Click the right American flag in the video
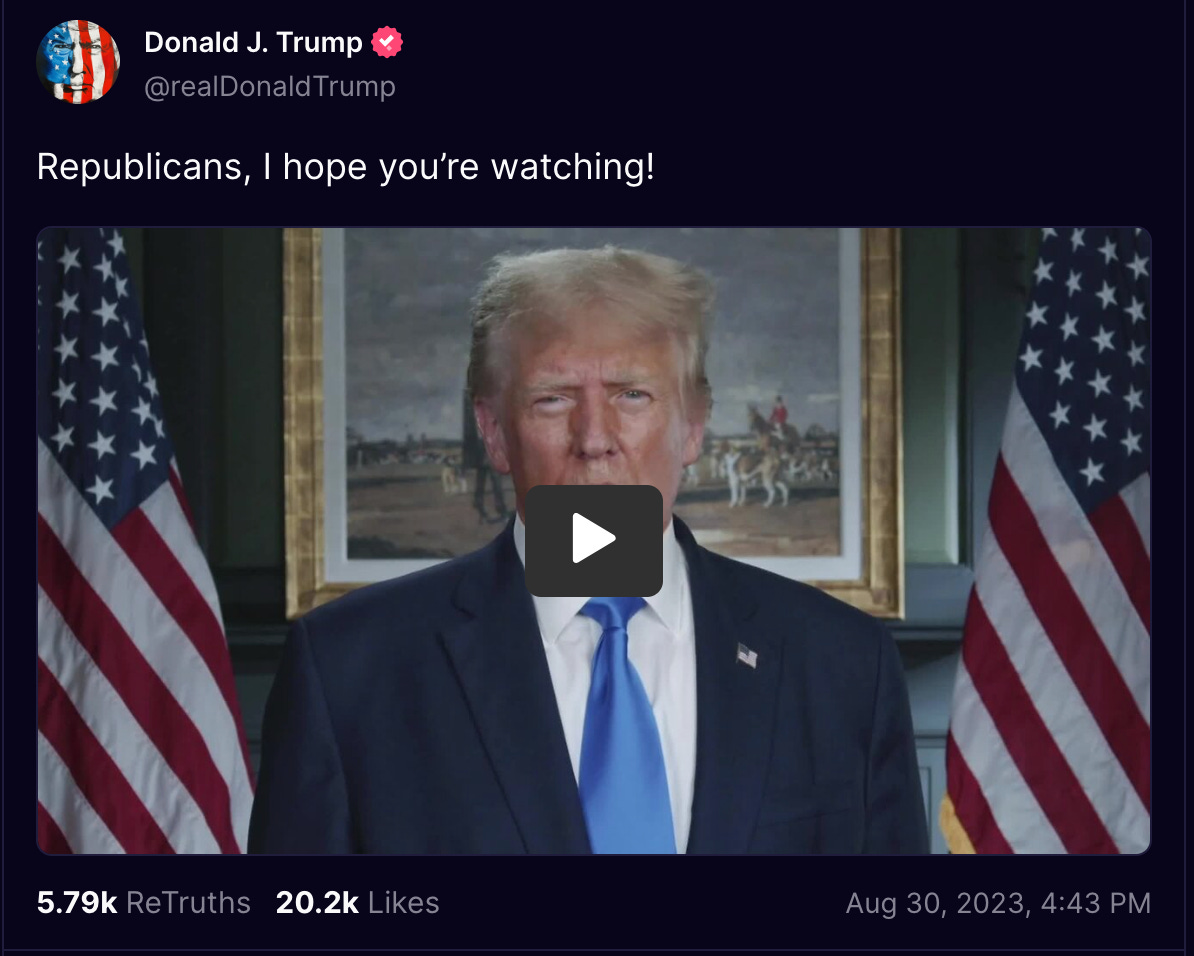This screenshot has width=1194, height=956. tap(1049, 541)
